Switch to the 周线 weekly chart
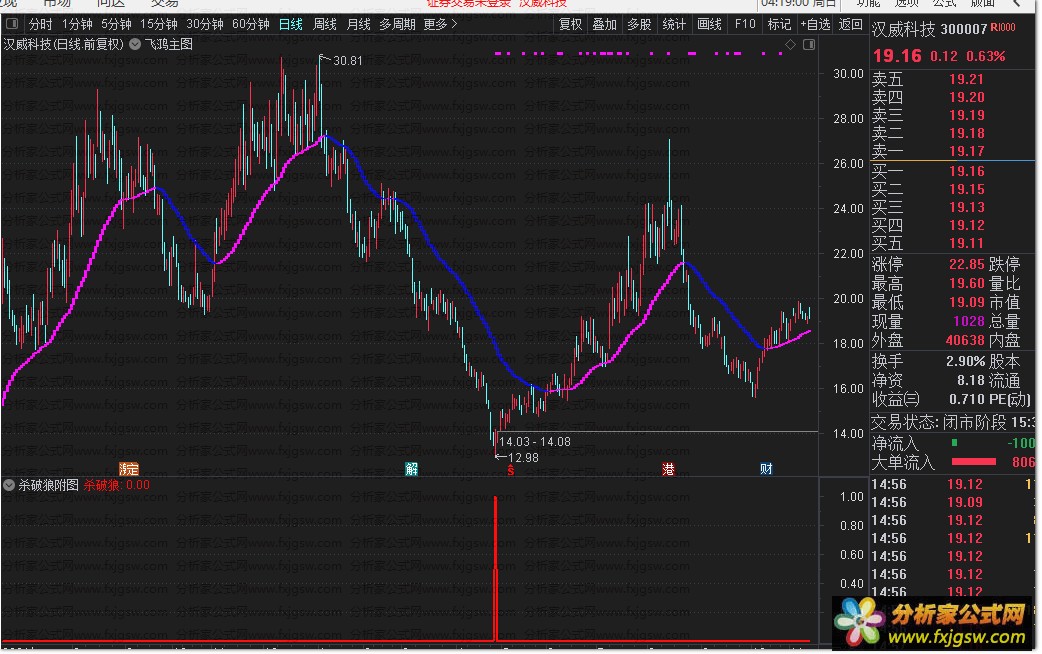 tap(324, 25)
